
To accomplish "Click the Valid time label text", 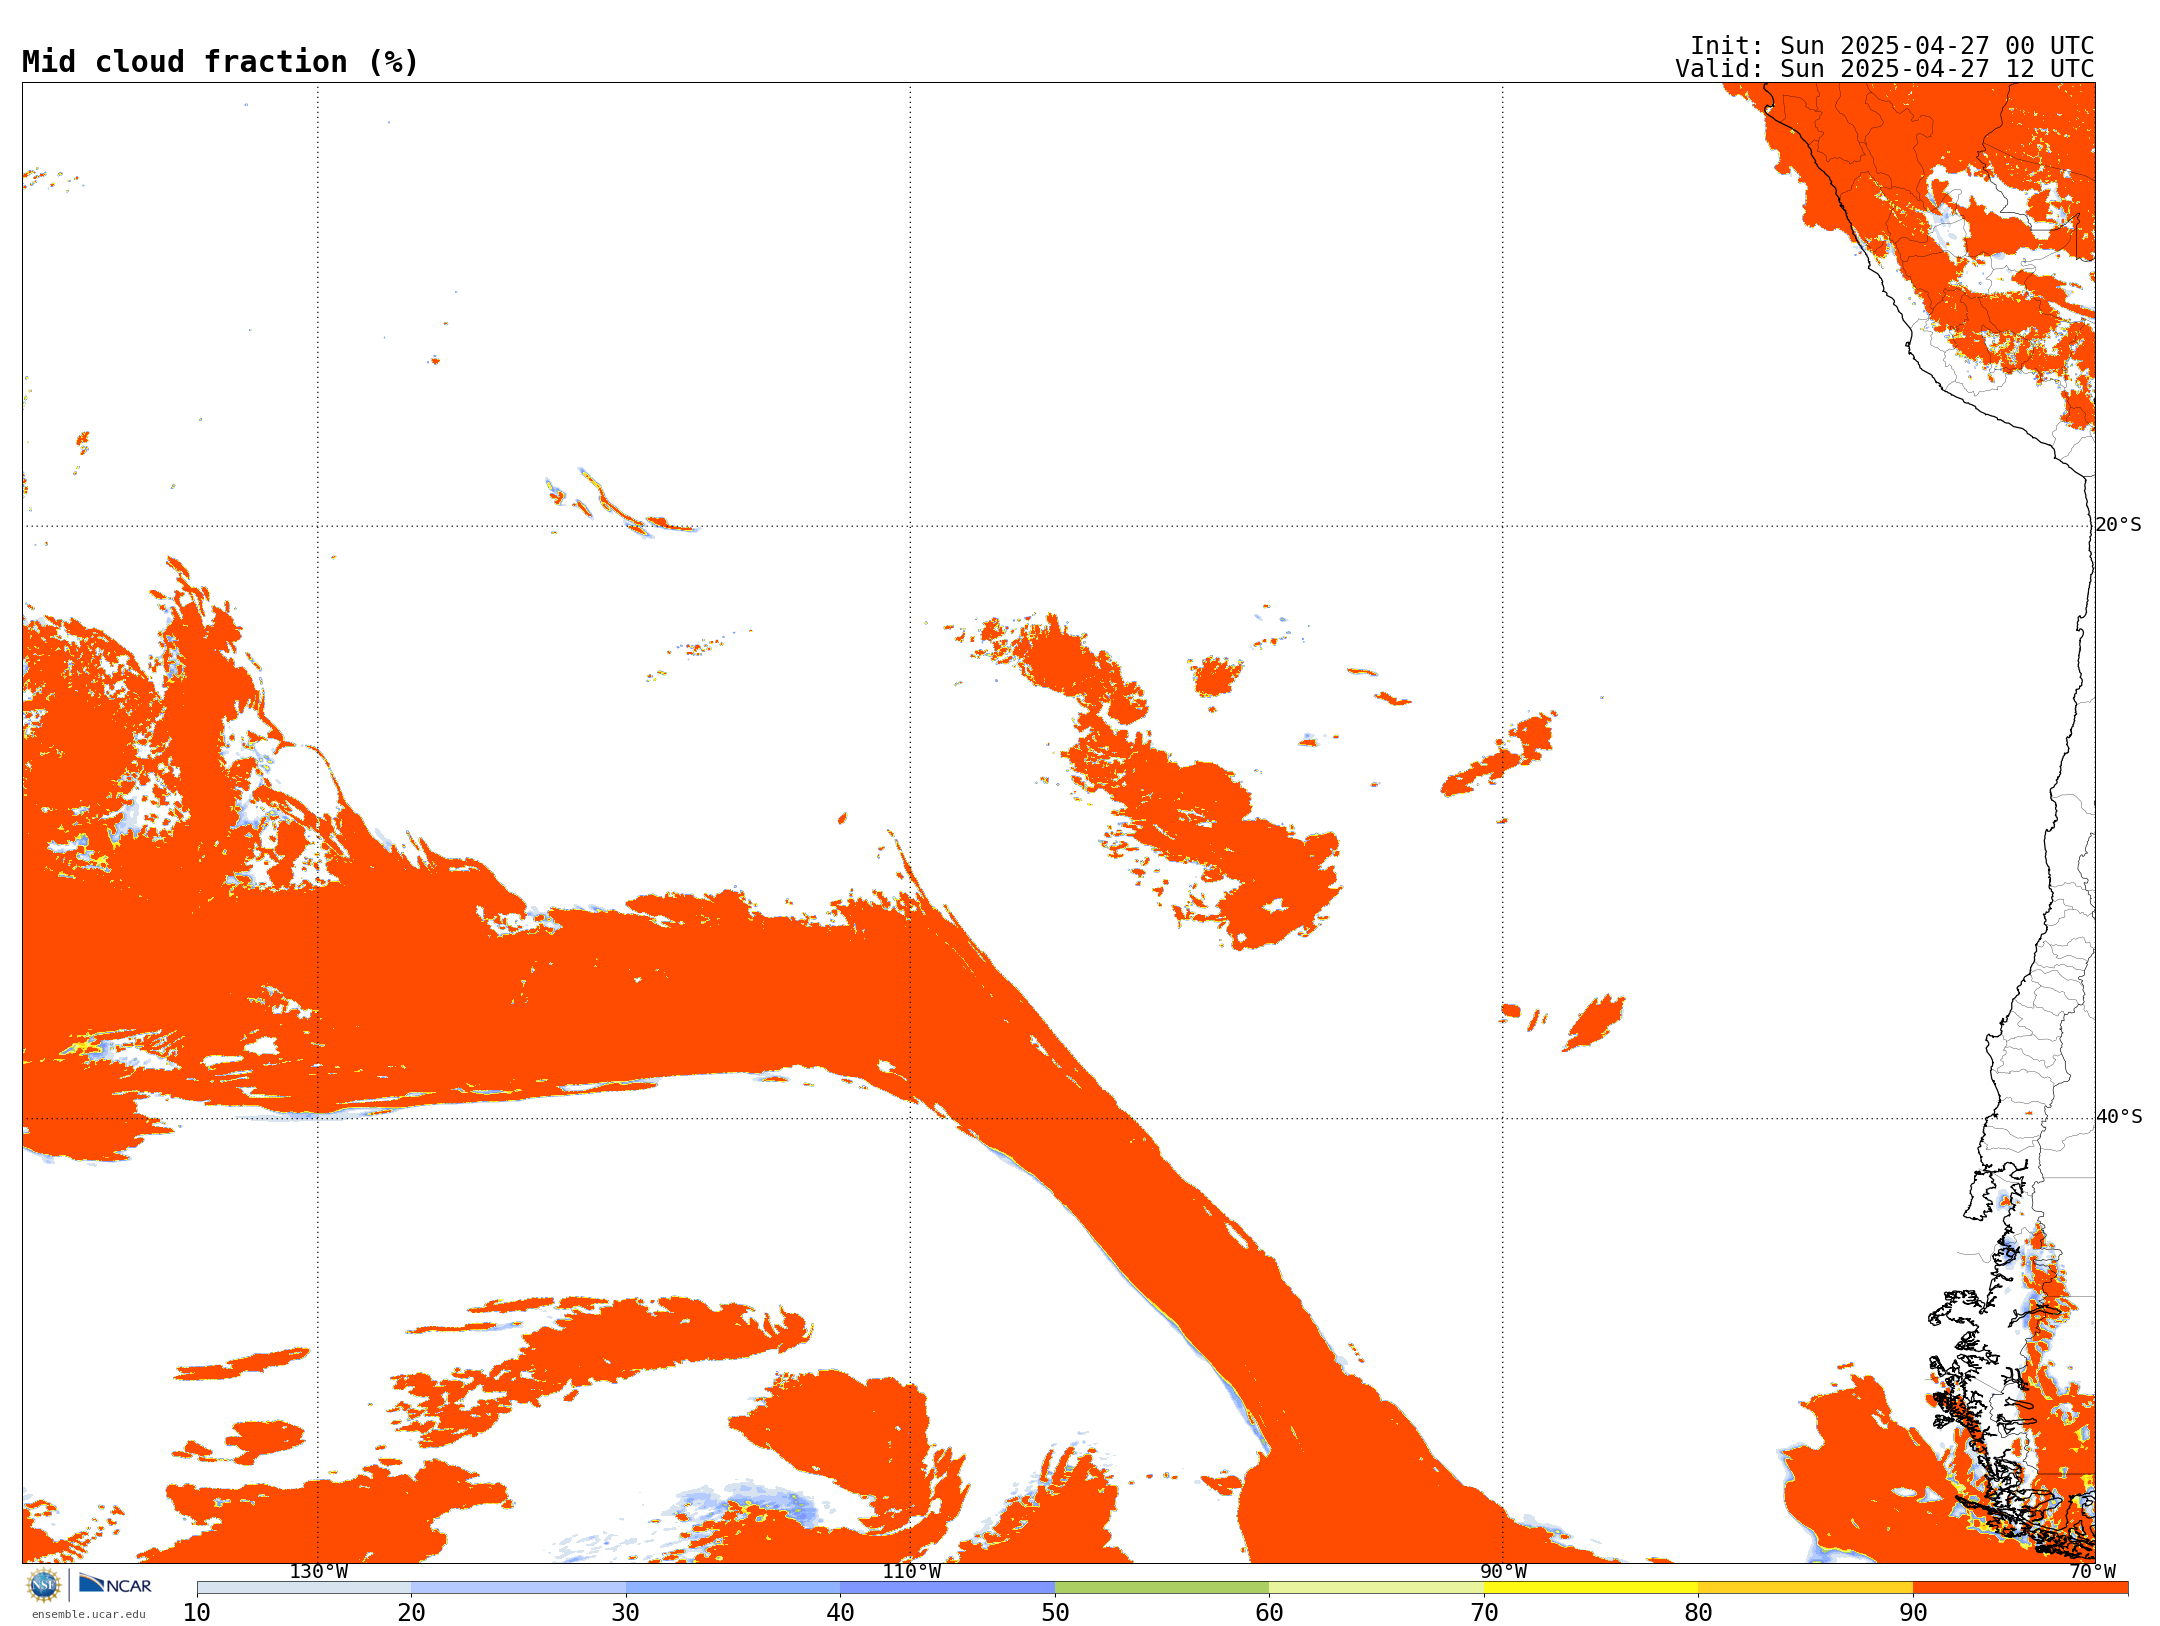I will [x=1885, y=69].
